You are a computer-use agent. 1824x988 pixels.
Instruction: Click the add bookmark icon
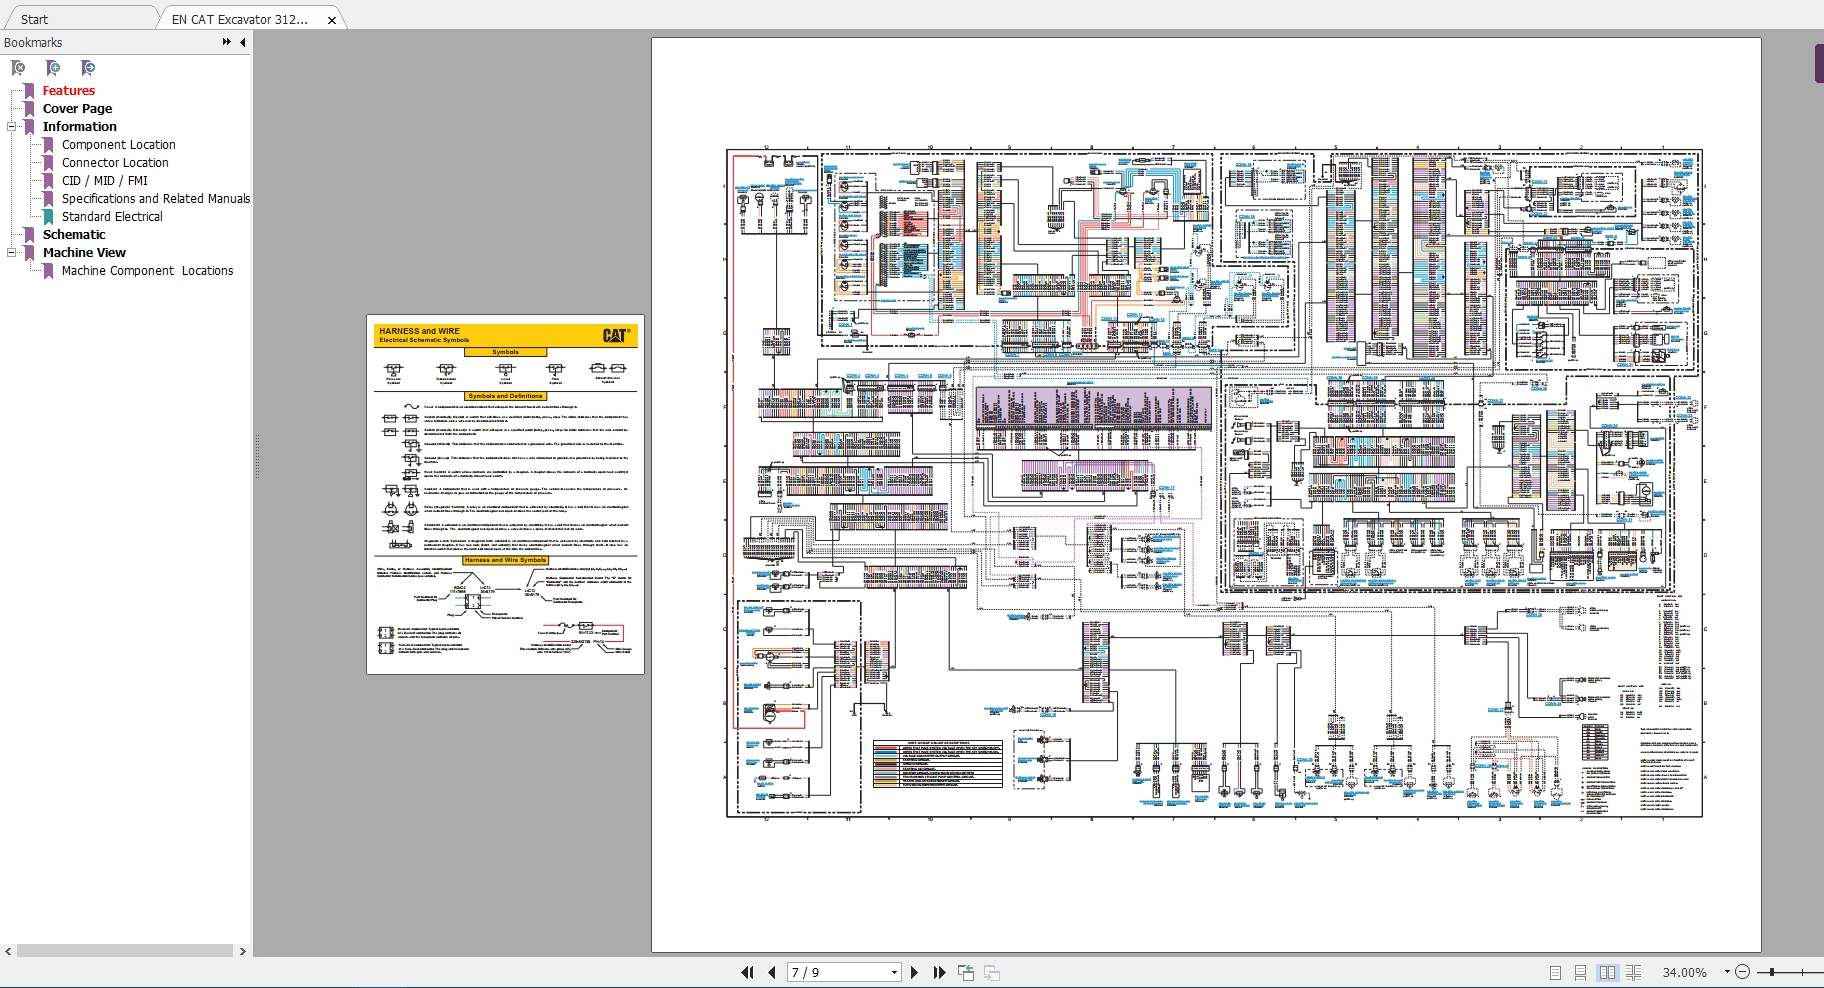[x=53, y=68]
